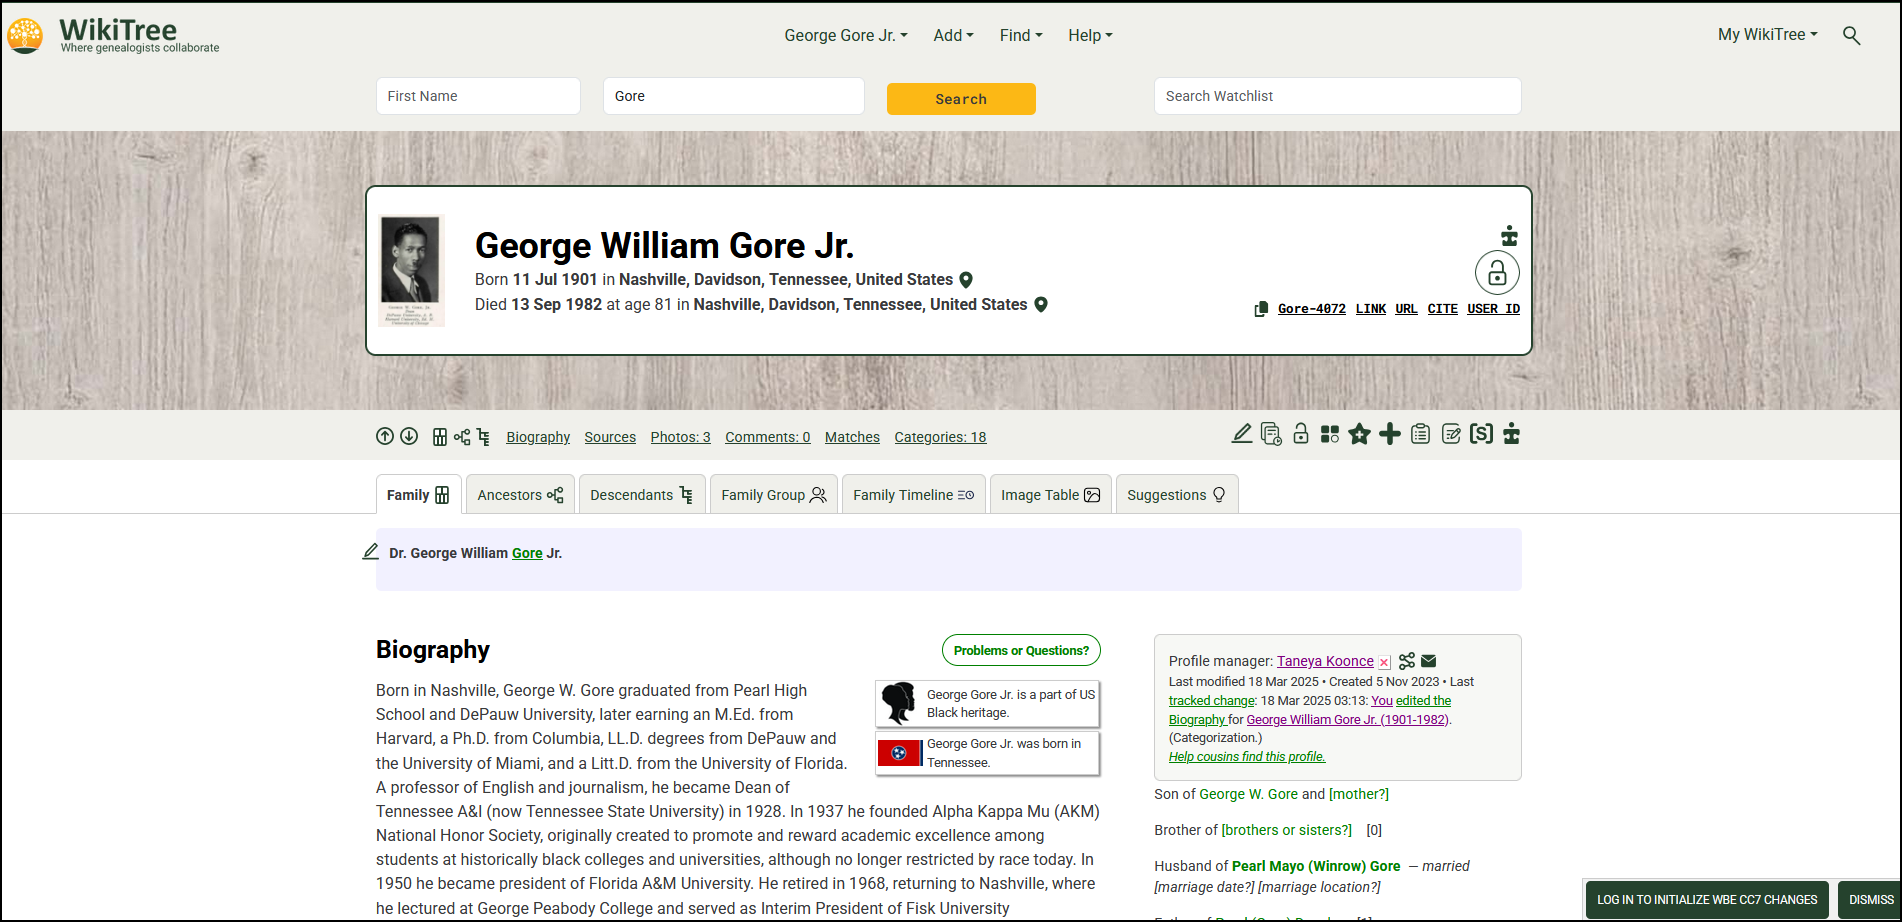Click the envelope message icon next to manager
The height and width of the screenshot is (922, 1902).
[x=1429, y=661]
